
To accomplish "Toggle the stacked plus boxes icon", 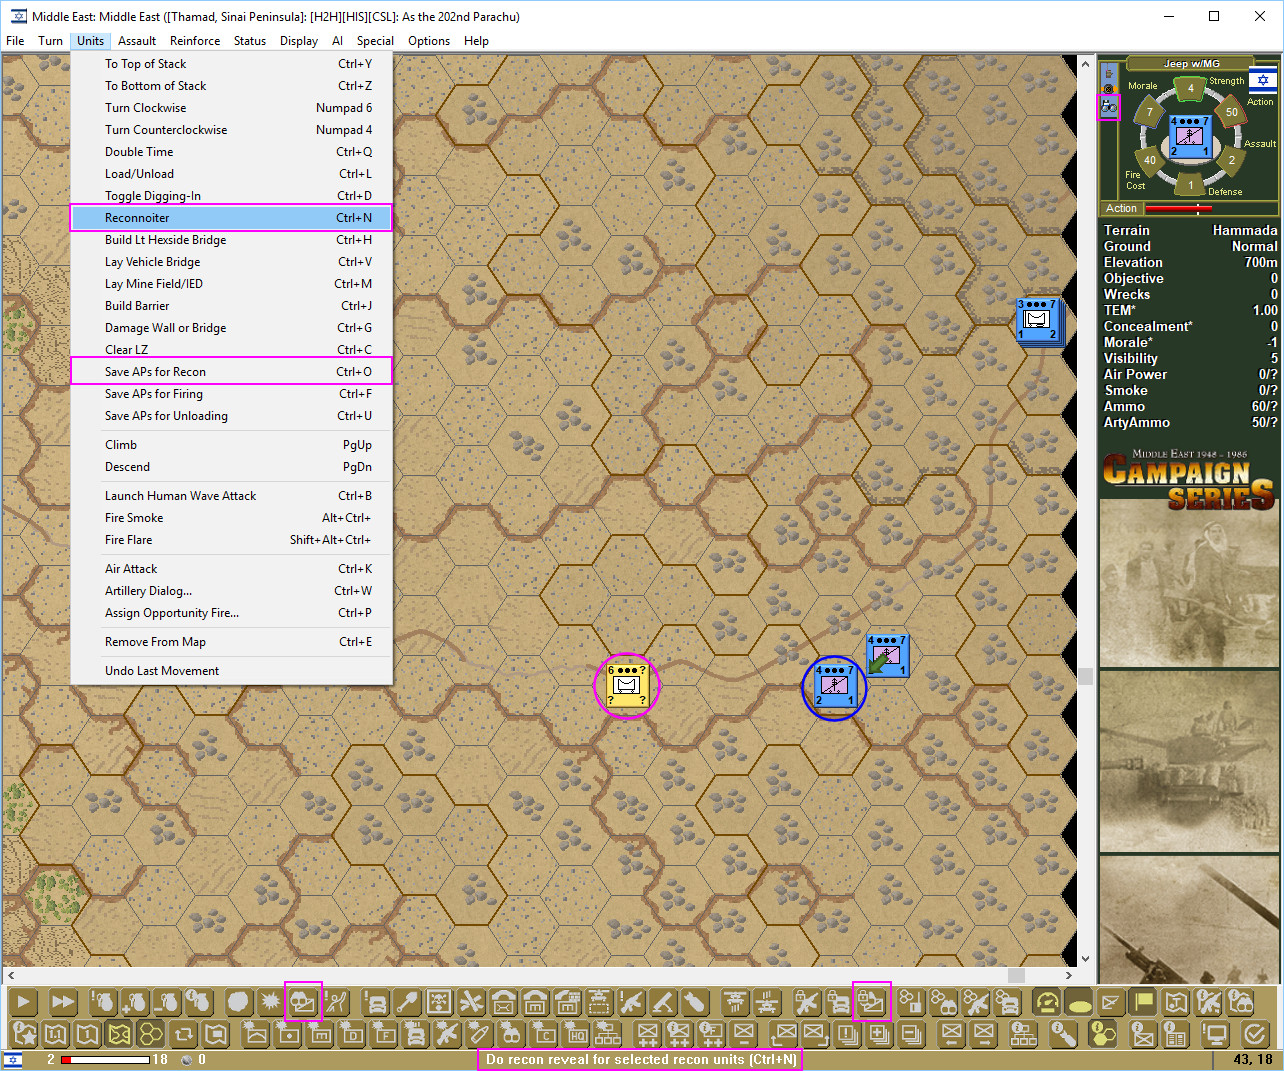I will [x=879, y=1034].
